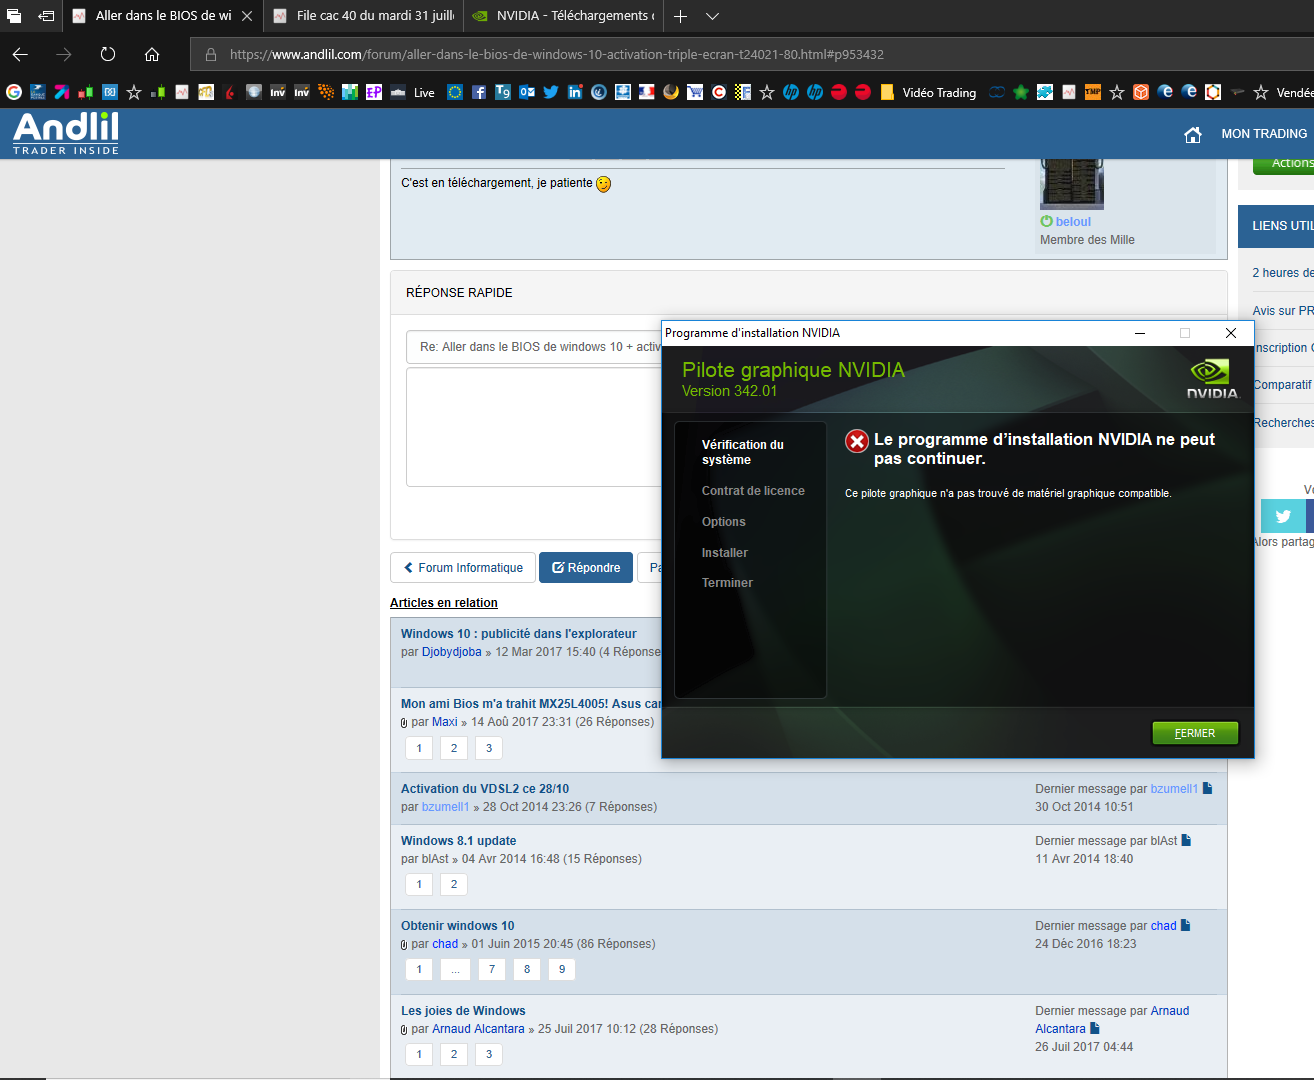Open 'Windows 10 : publicité dans l'explorateur' topic
The height and width of the screenshot is (1080, 1314).
click(518, 634)
